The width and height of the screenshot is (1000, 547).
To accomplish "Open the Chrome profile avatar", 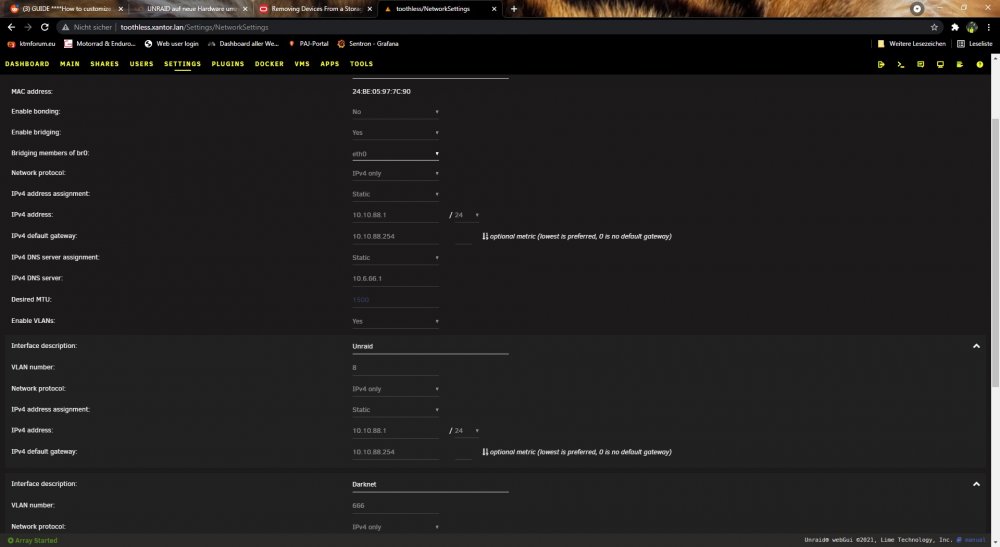I will pos(971,27).
